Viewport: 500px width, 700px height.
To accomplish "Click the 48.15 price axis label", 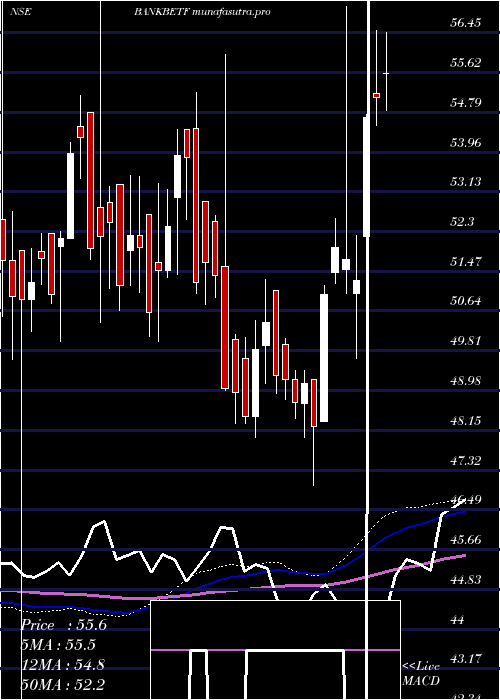I will 466,420.
